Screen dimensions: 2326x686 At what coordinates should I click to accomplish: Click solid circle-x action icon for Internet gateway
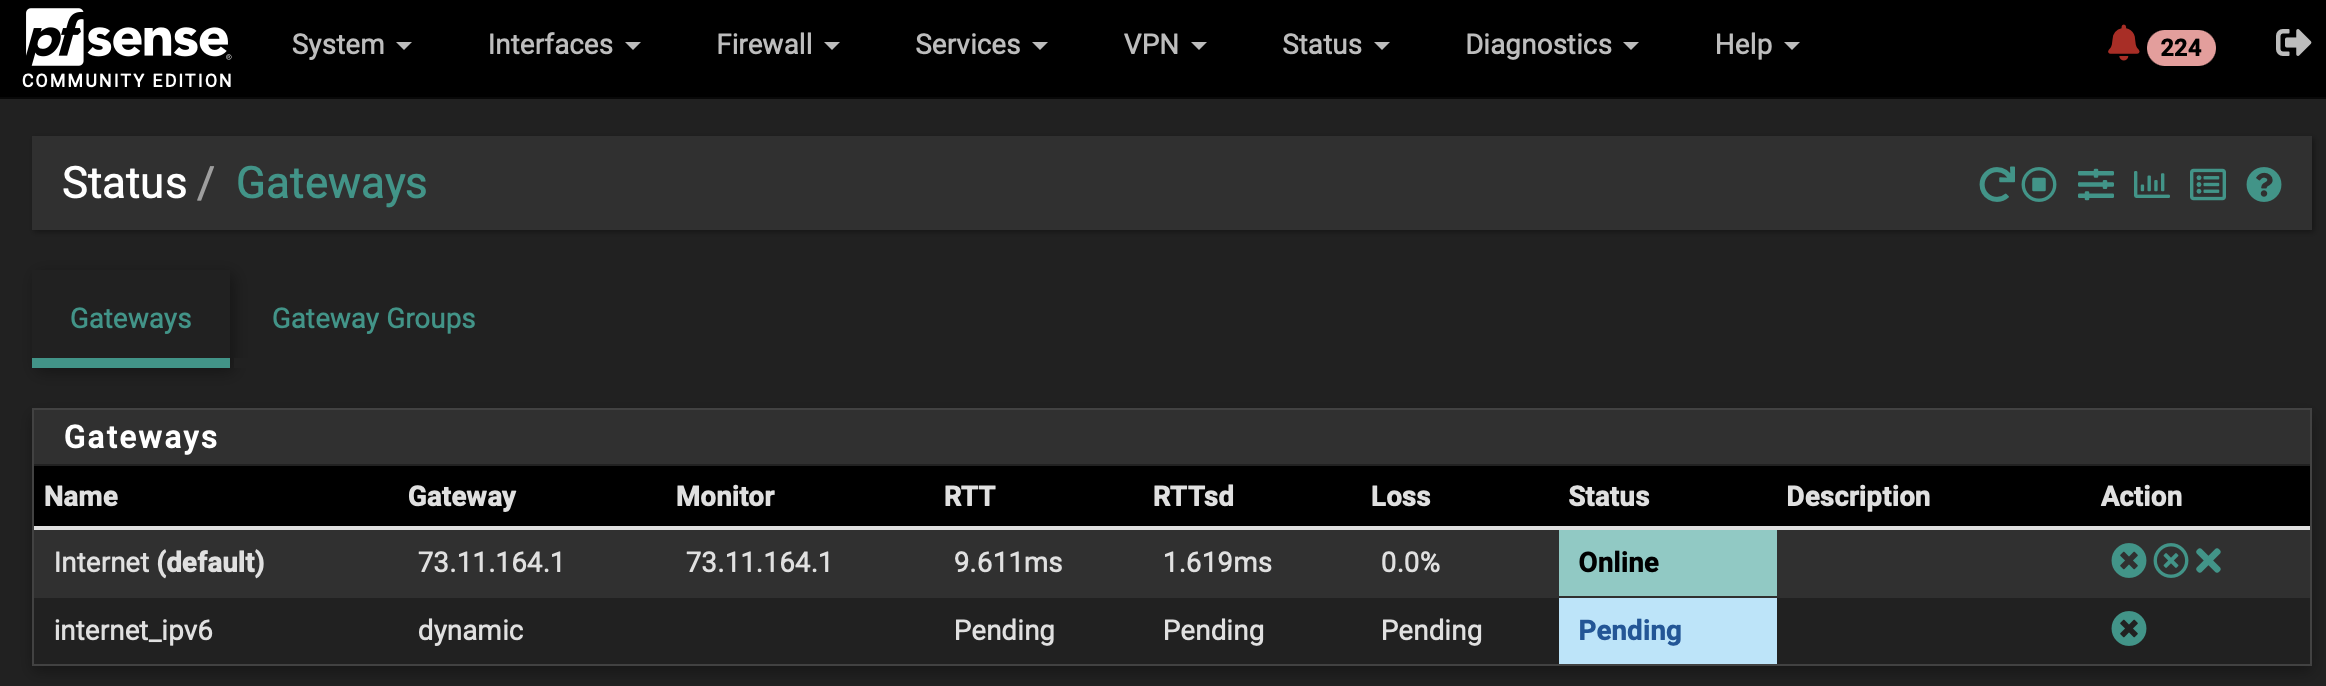[2129, 561]
